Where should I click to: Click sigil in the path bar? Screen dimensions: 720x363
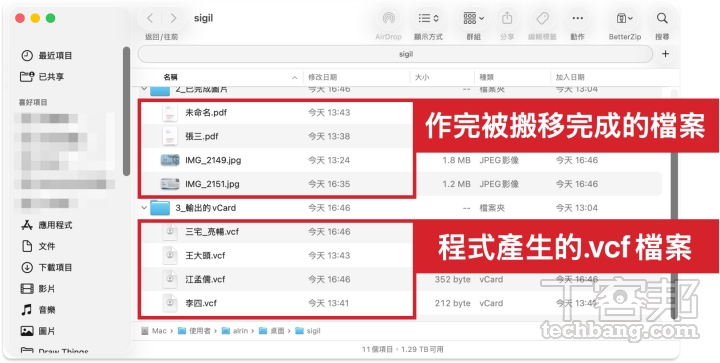point(308,331)
